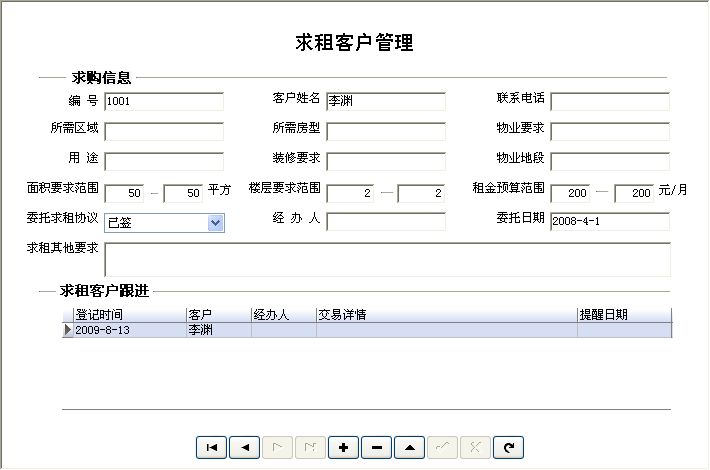Click the 委托日期 field showing 2008-4-1
The height and width of the screenshot is (470, 710).
tap(610, 221)
